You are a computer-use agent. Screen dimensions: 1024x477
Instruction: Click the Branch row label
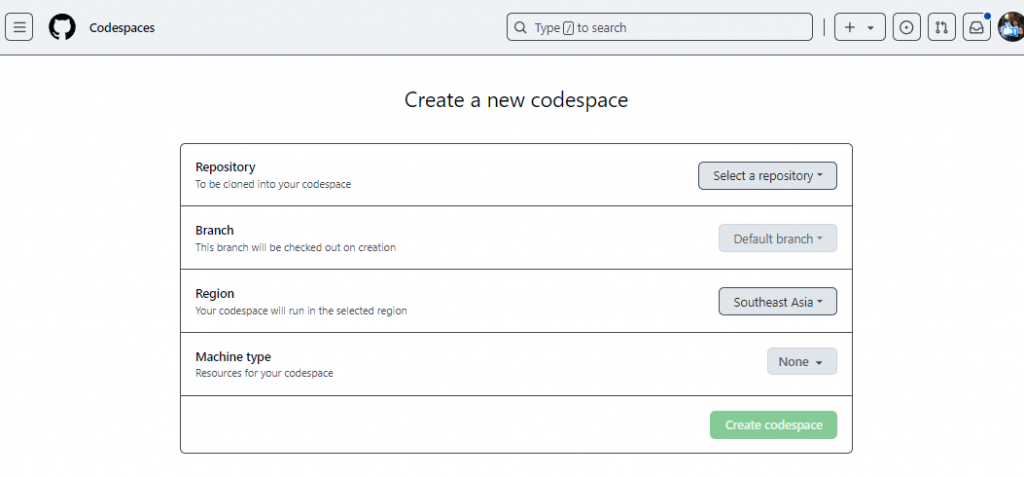(x=215, y=230)
